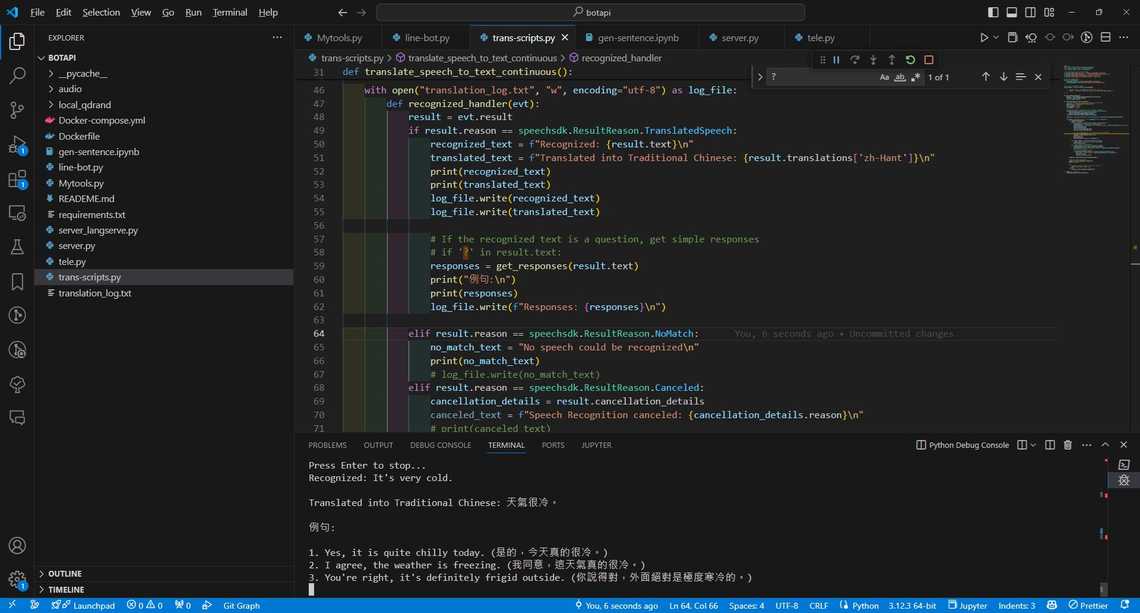
Task: Toggle Match Whole Word in find
Action: pyautogui.click(x=899, y=77)
